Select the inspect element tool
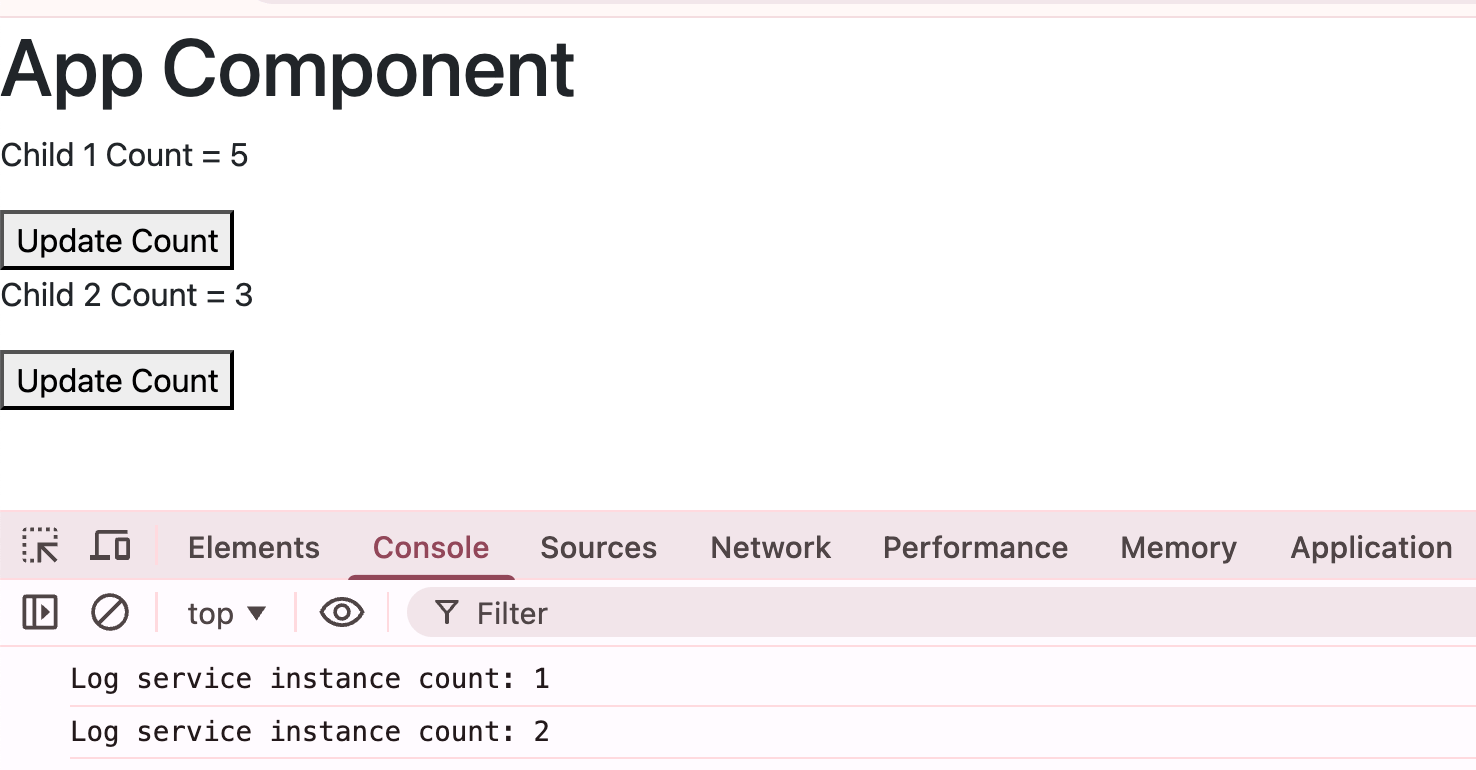This screenshot has width=1476, height=770. 38,546
